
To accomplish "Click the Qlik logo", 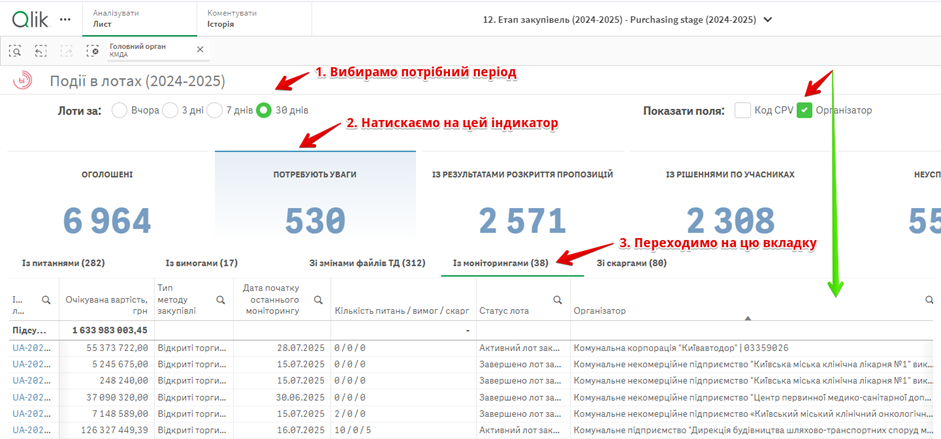I will (29, 19).
